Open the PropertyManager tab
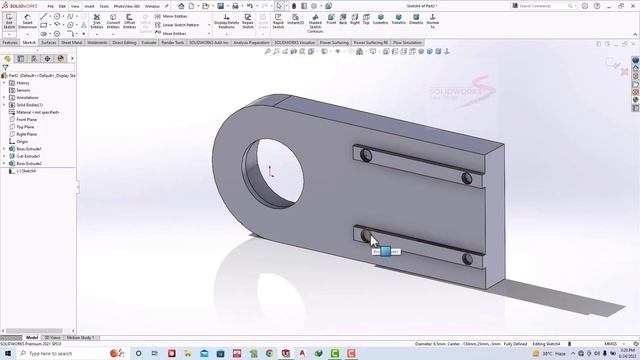 [x=21, y=59]
